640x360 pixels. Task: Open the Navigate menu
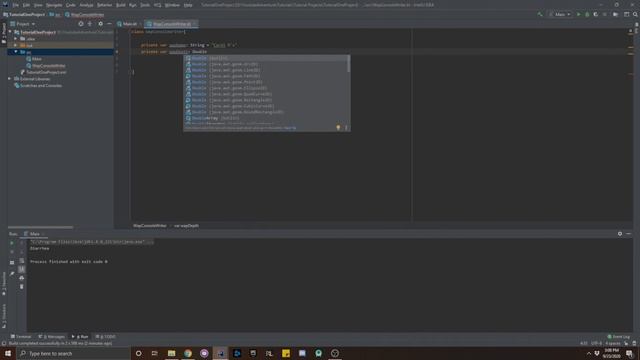54,5
